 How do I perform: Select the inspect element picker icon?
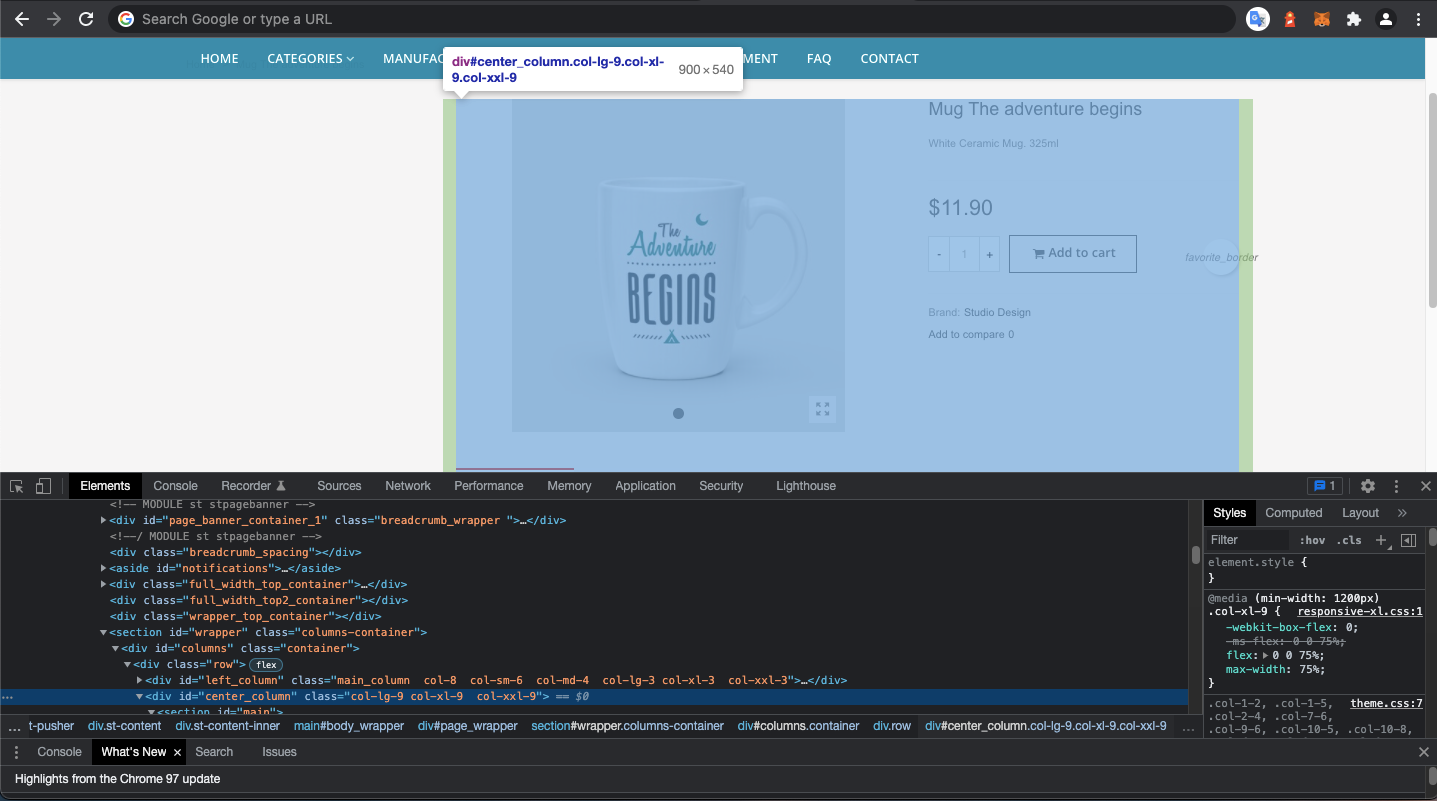pos(17,486)
